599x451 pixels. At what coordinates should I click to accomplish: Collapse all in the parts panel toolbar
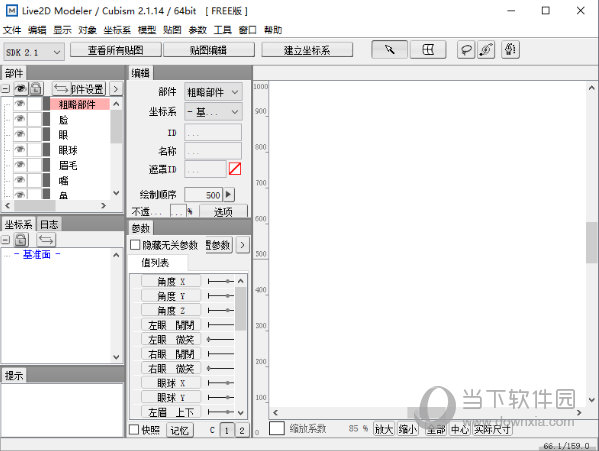[x=5, y=89]
